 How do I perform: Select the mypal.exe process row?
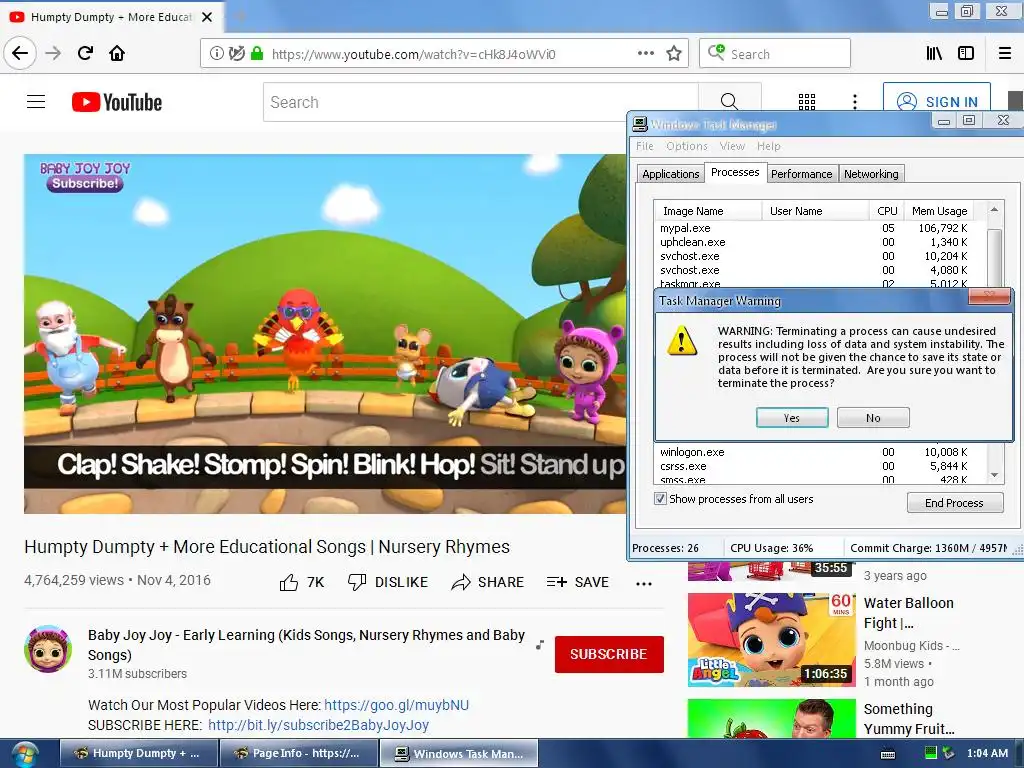814,228
